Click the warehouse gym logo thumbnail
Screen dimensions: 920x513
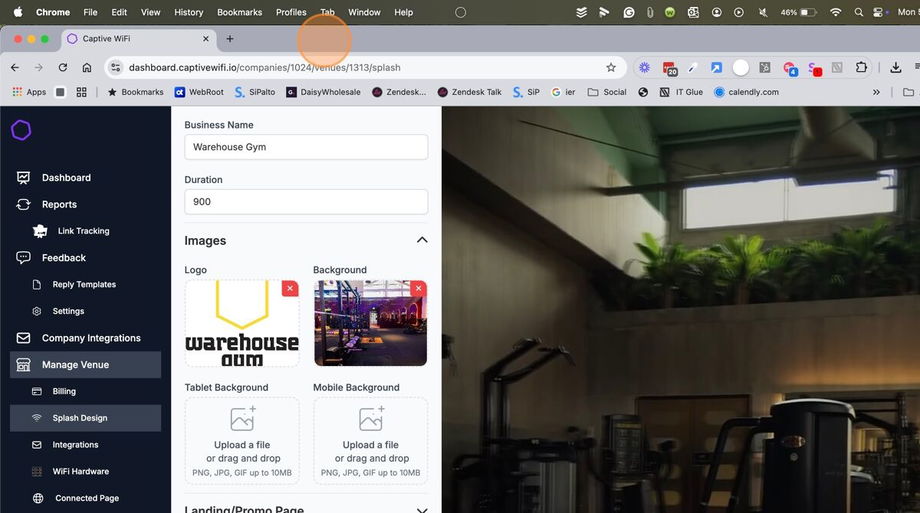click(242, 323)
